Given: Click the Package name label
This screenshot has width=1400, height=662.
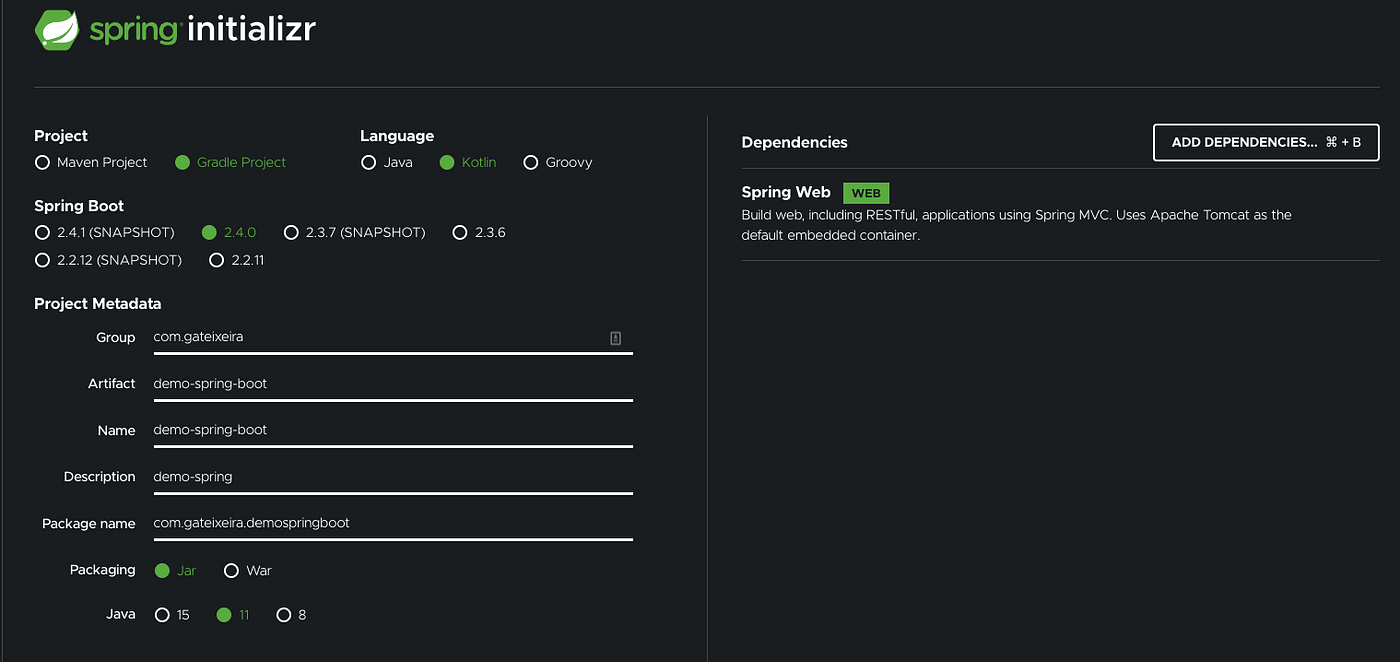Looking at the screenshot, I should [x=88, y=524].
